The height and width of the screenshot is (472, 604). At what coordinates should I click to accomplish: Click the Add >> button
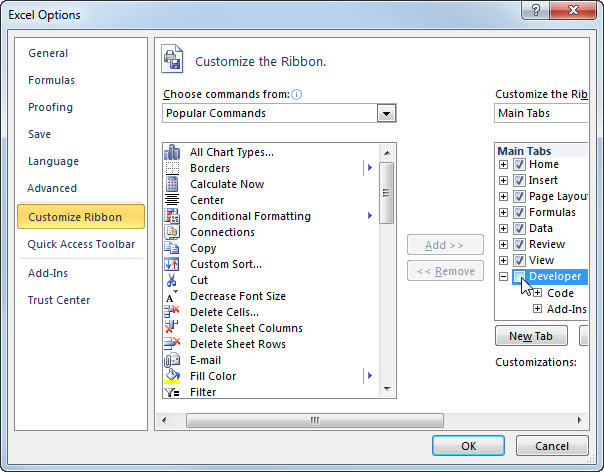pyautogui.click(x=445, y=245)
